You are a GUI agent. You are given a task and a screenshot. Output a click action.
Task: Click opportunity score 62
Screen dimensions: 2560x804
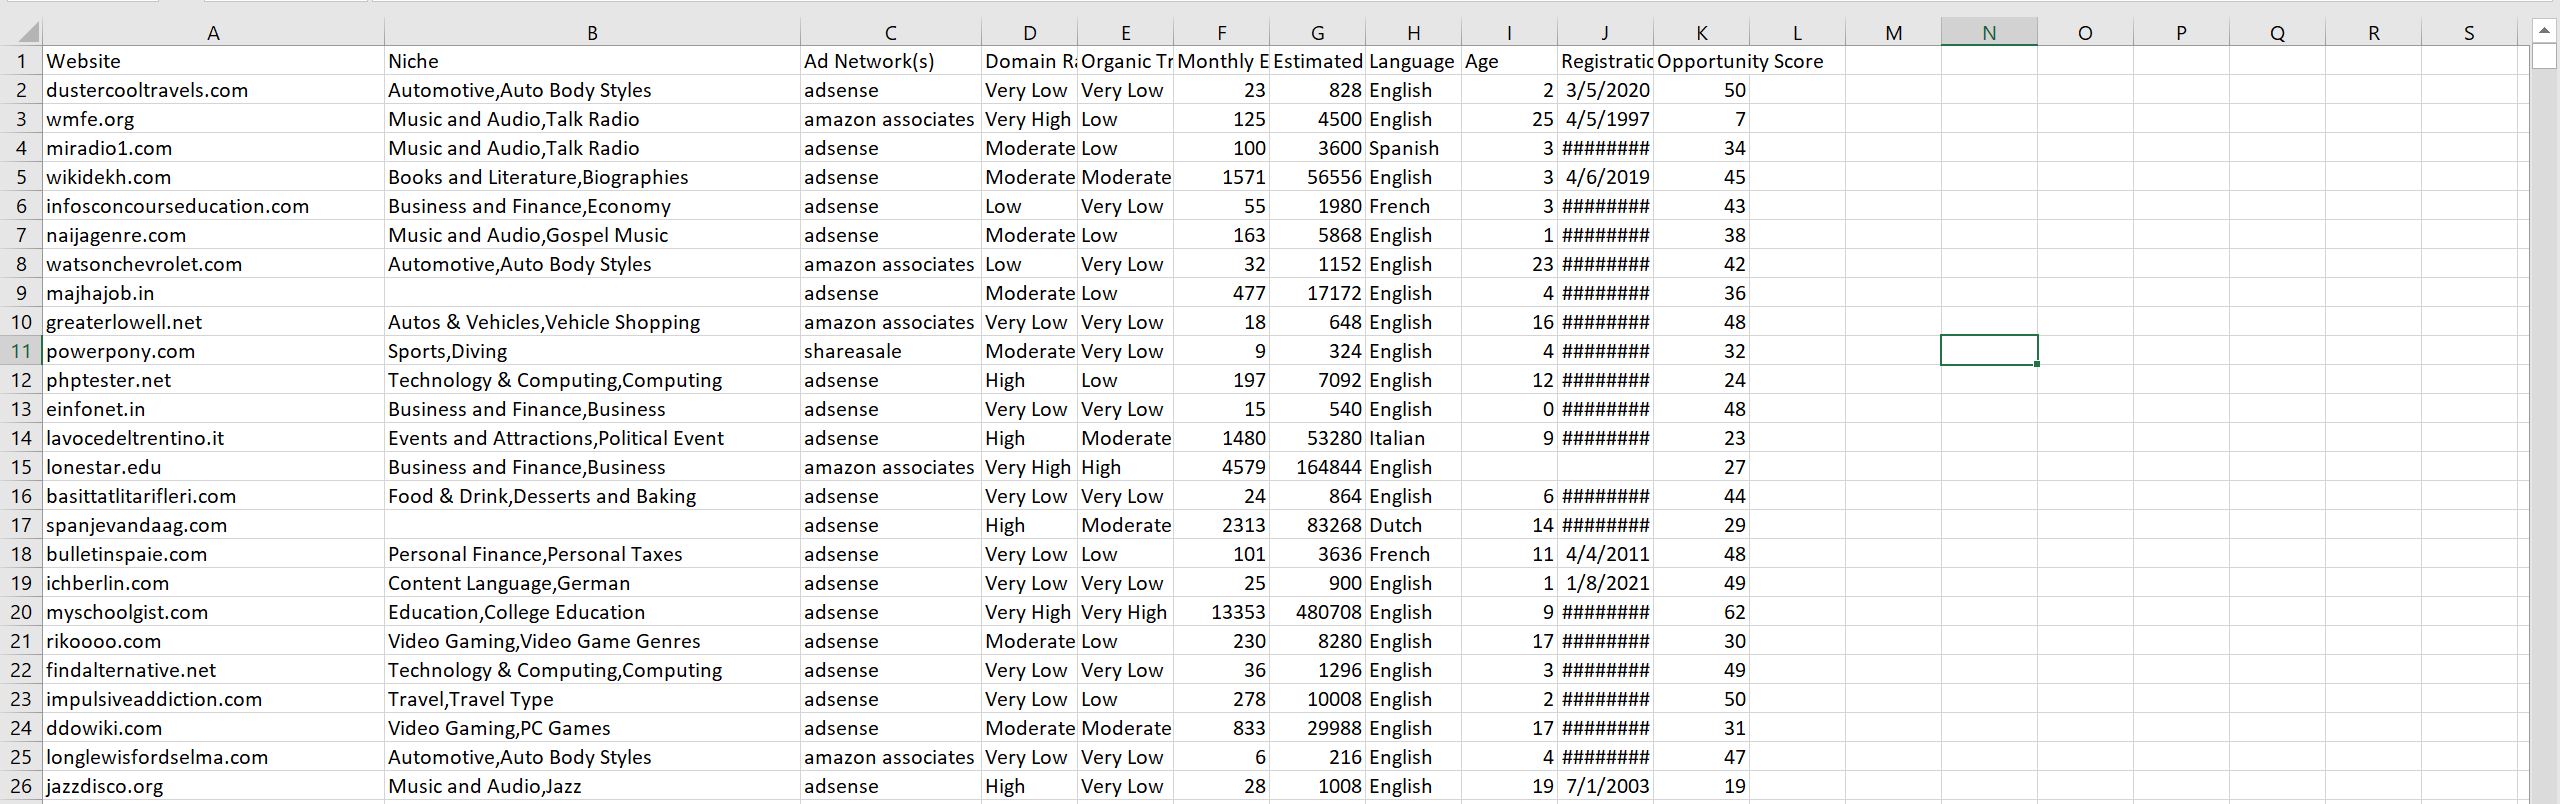coord(1701,612)
